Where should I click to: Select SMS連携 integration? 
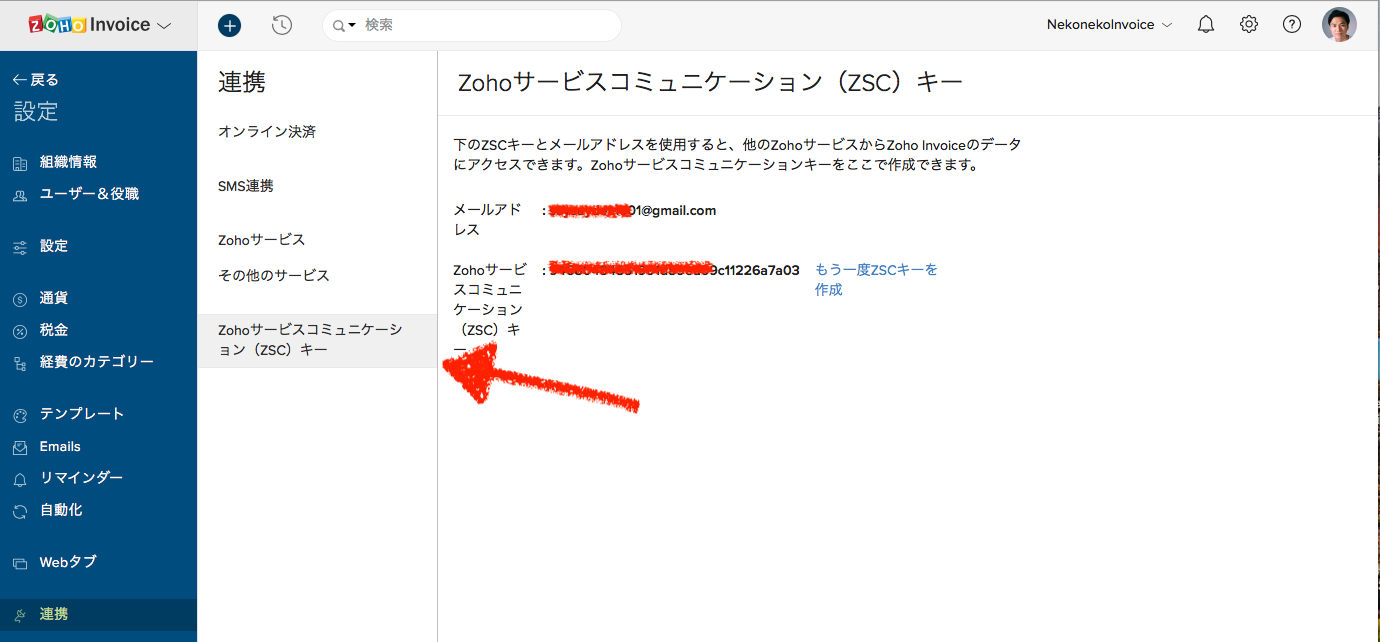246,186
